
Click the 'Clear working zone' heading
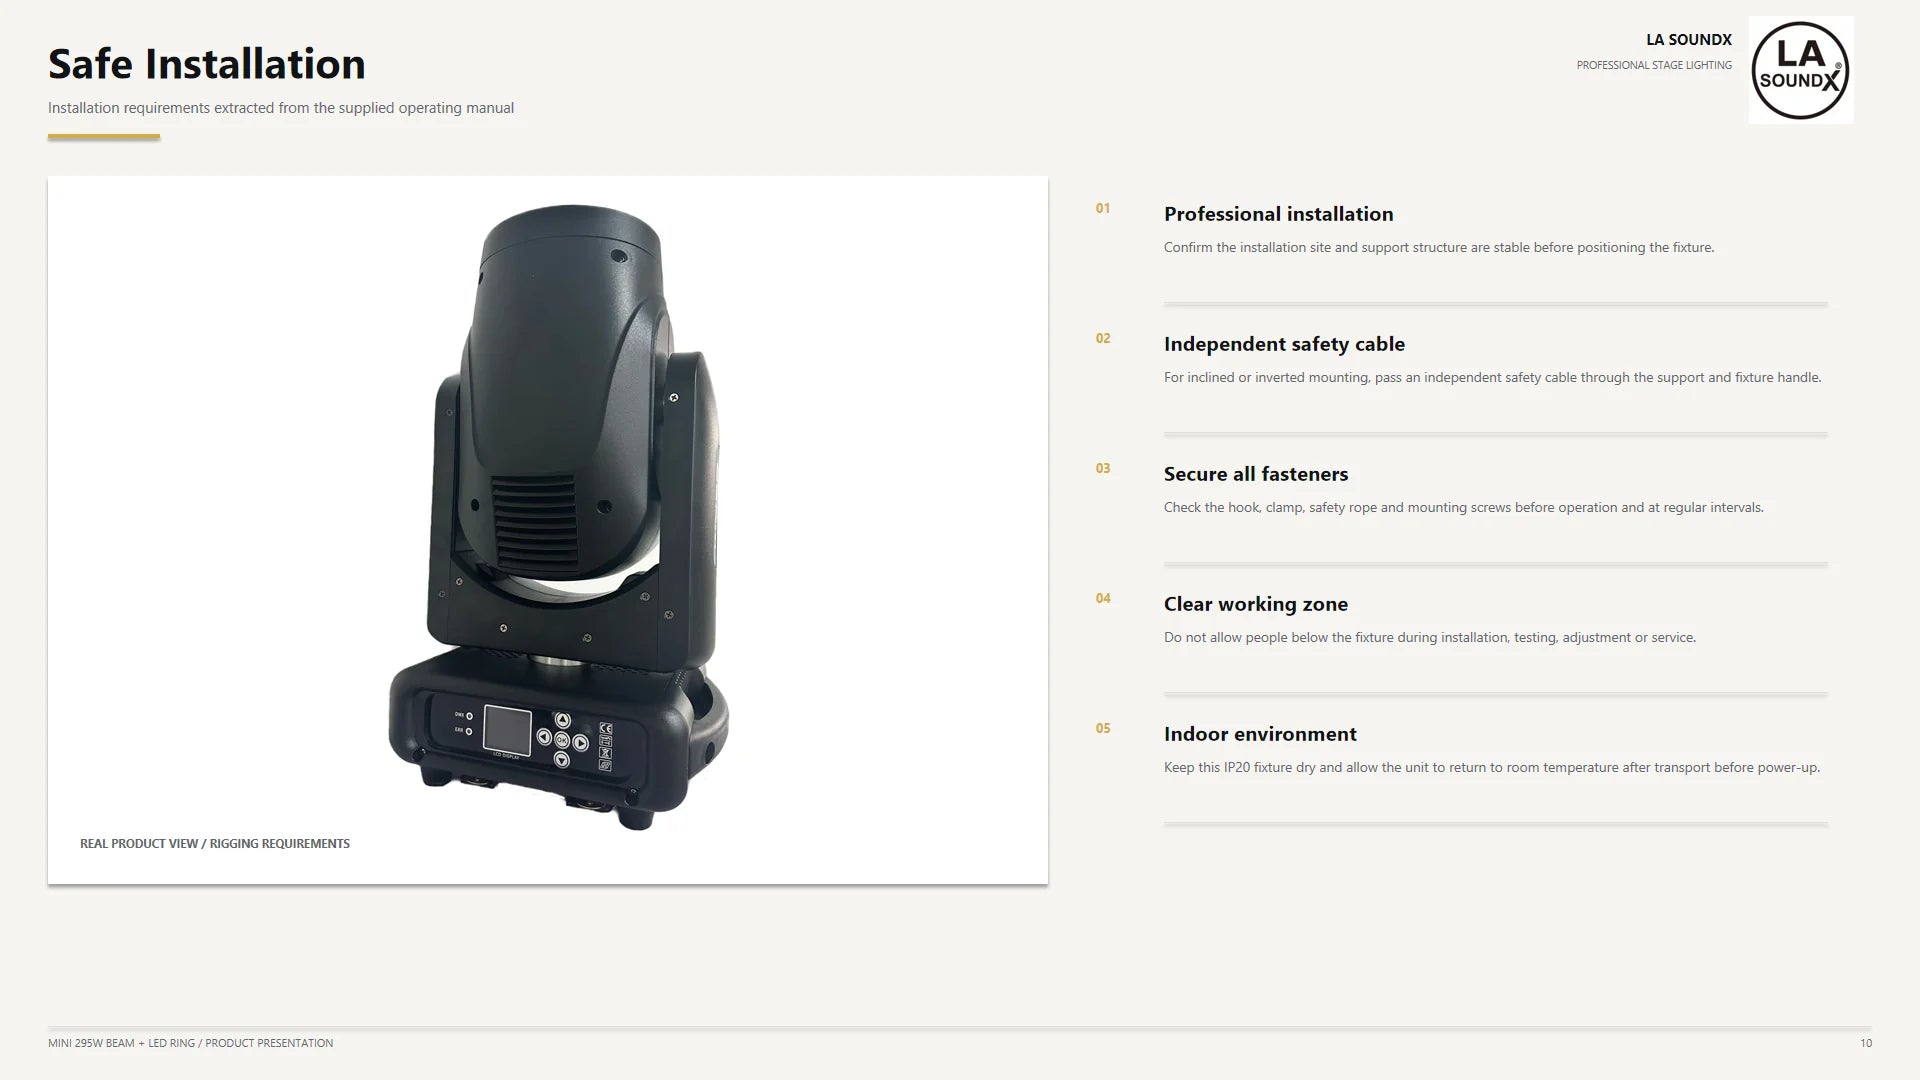(x=1256, y=604)
